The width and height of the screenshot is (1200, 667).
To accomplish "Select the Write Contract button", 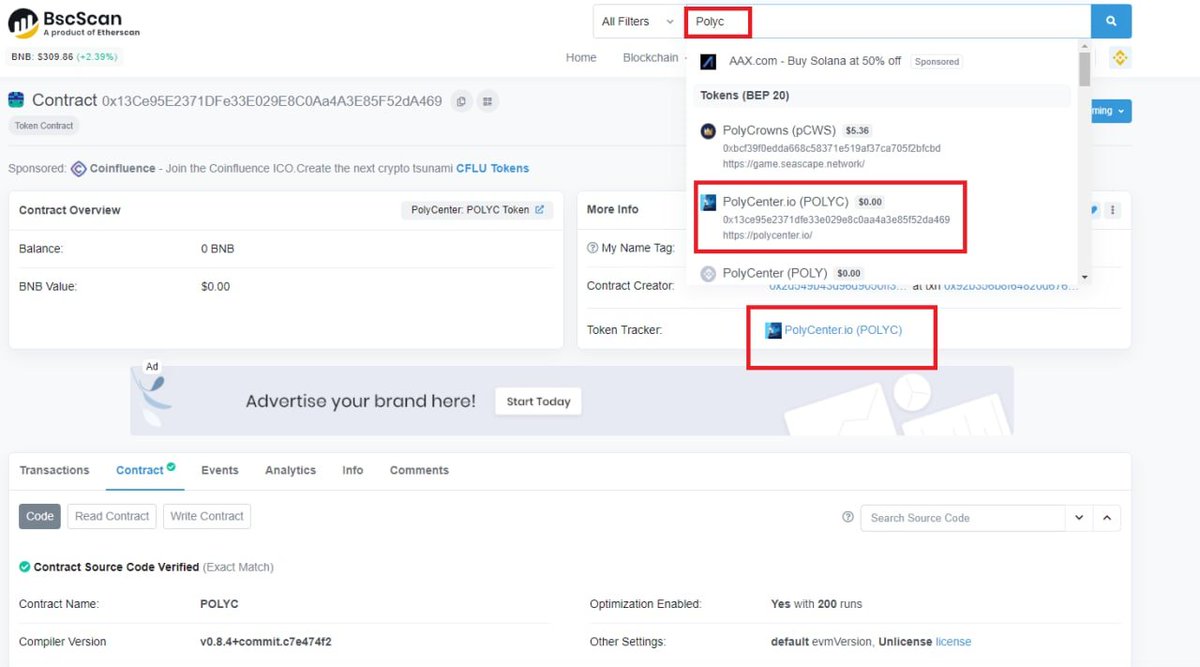I will tap(207, 516).
